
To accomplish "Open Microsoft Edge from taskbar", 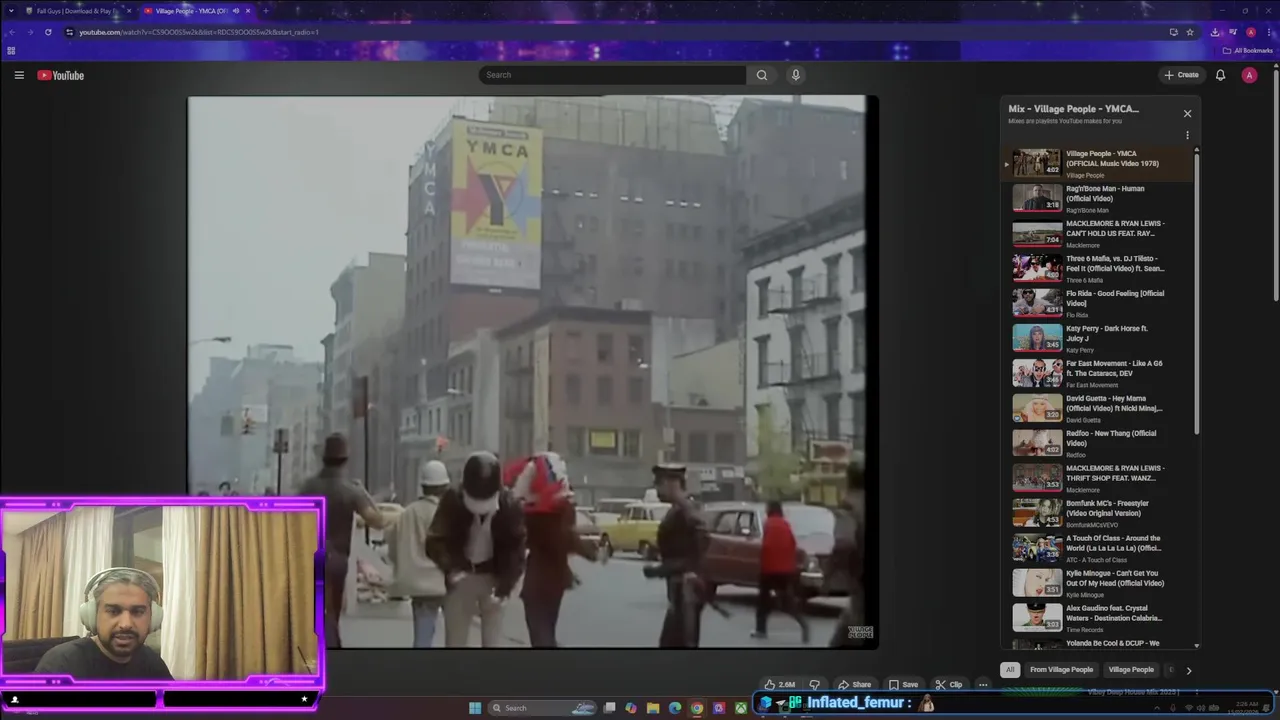I will click(x=675, y=708).
